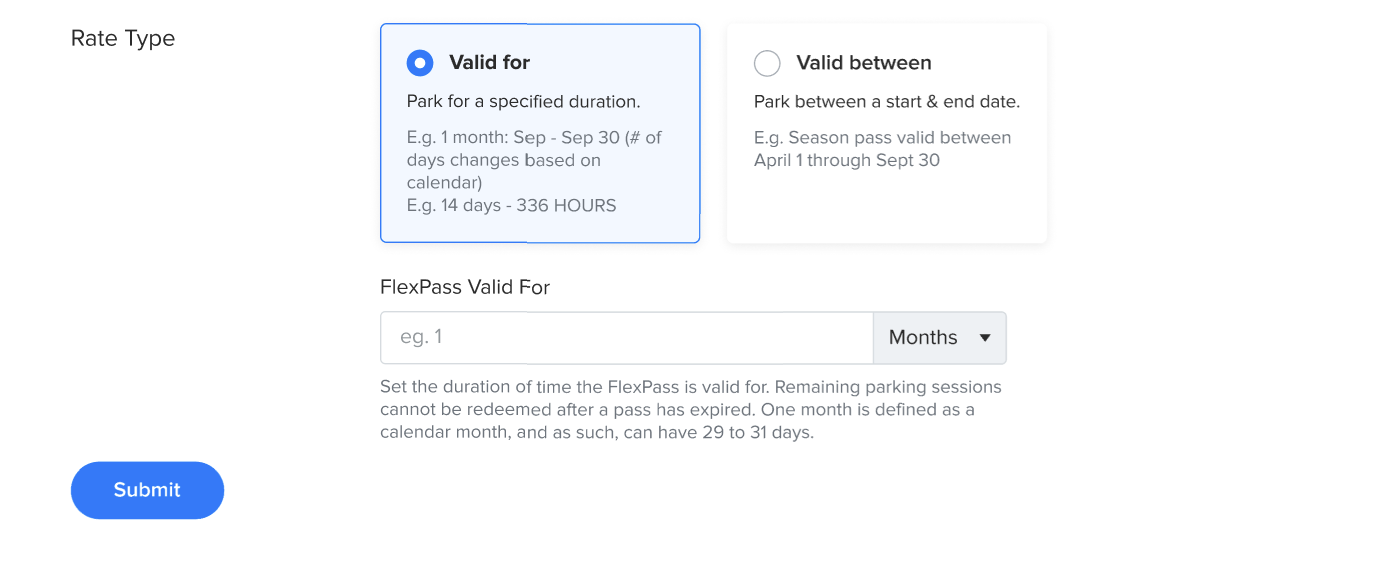Click the dropdown arrow beside Months

pyautogui.click(x=985, y=338)
